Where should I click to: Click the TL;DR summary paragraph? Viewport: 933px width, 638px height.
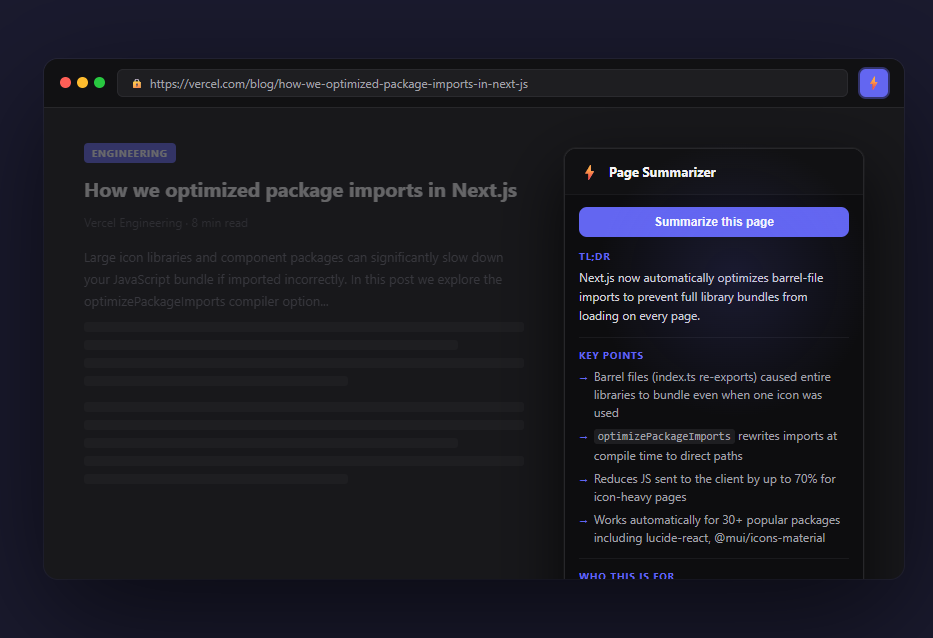tap(701, 297)
